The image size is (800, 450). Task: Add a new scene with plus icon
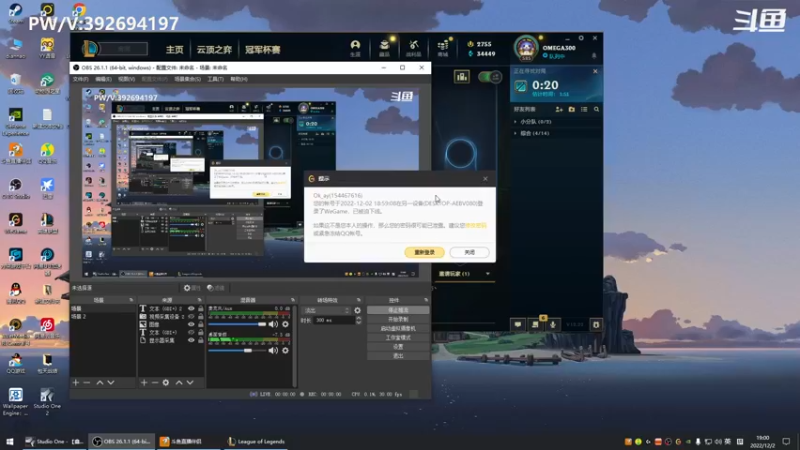point(76,383)
